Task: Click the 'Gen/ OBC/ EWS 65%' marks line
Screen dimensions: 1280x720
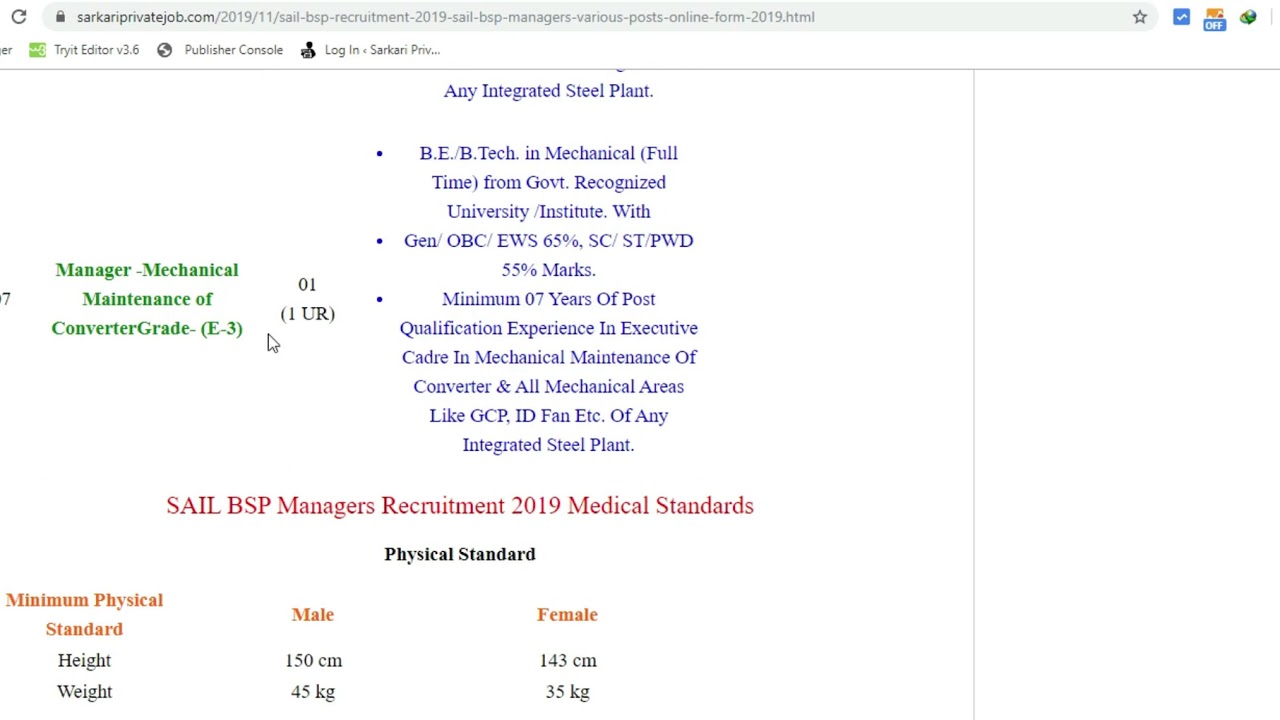Action: tap(548, 255)
